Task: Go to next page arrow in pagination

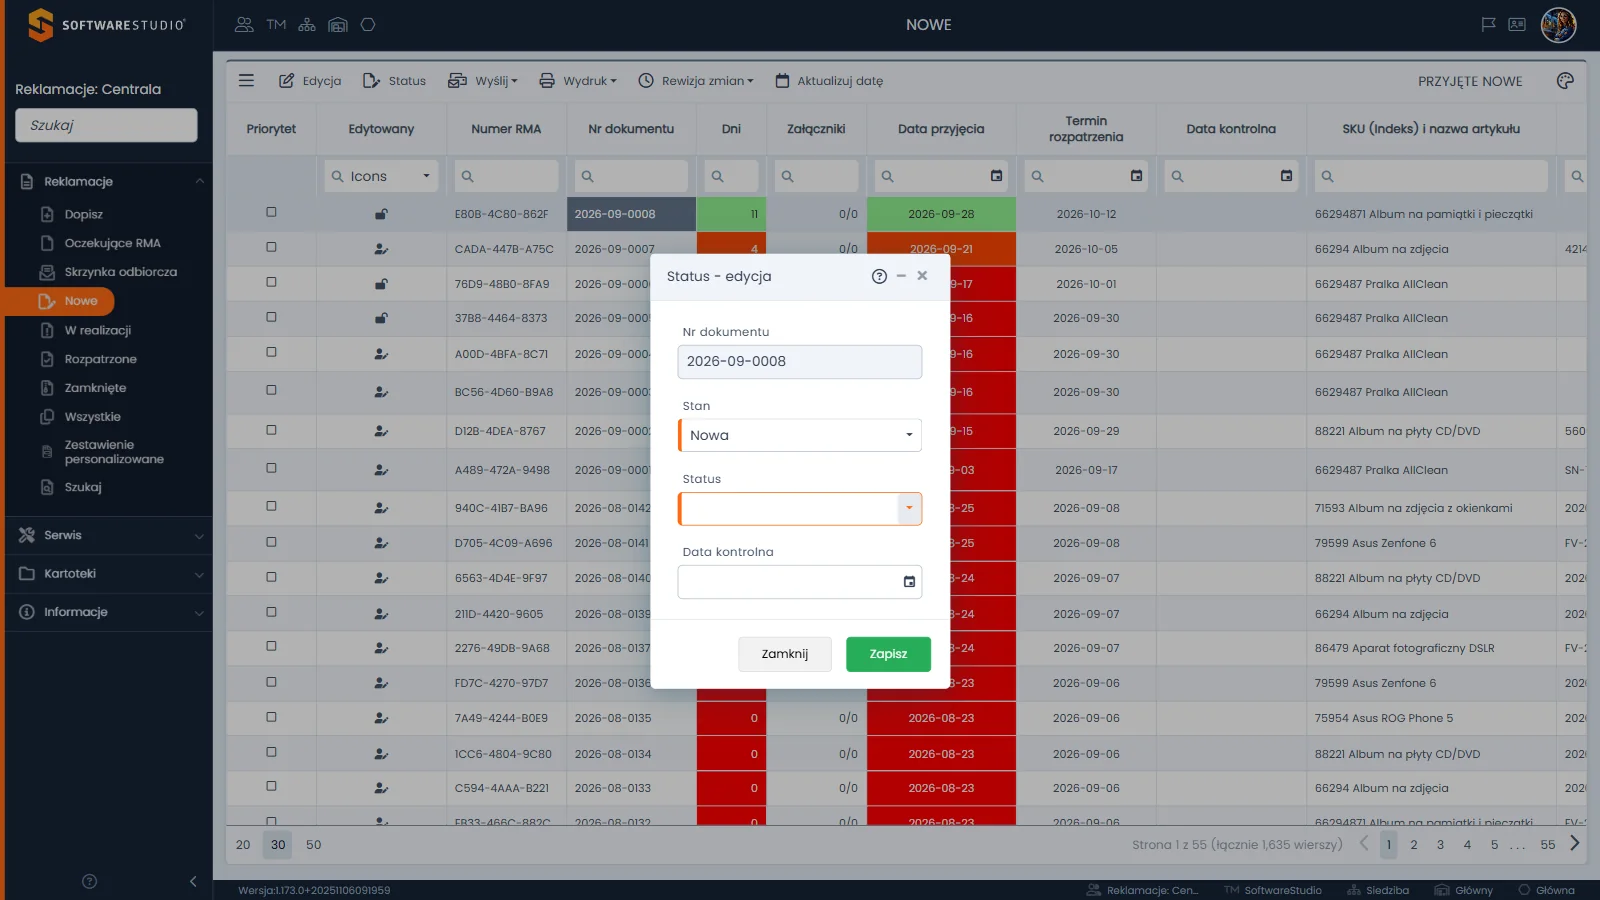Action: 1575,844
